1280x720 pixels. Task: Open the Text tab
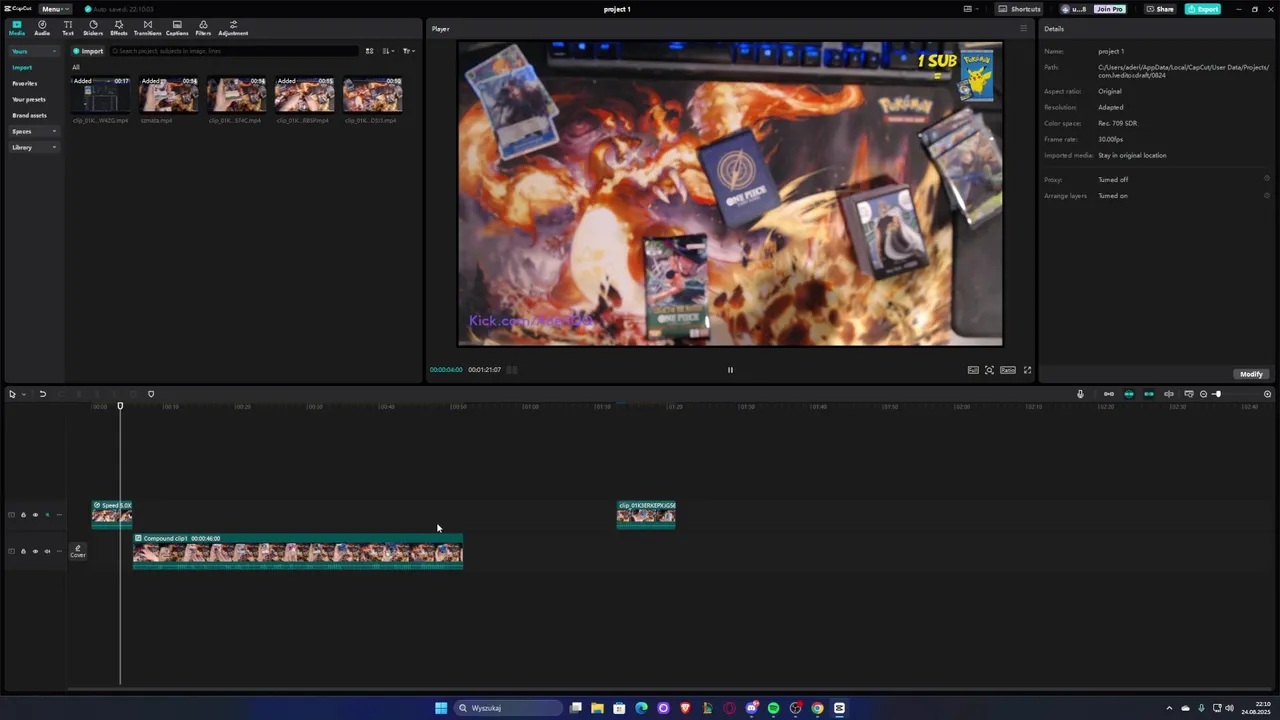coord(68,28)
